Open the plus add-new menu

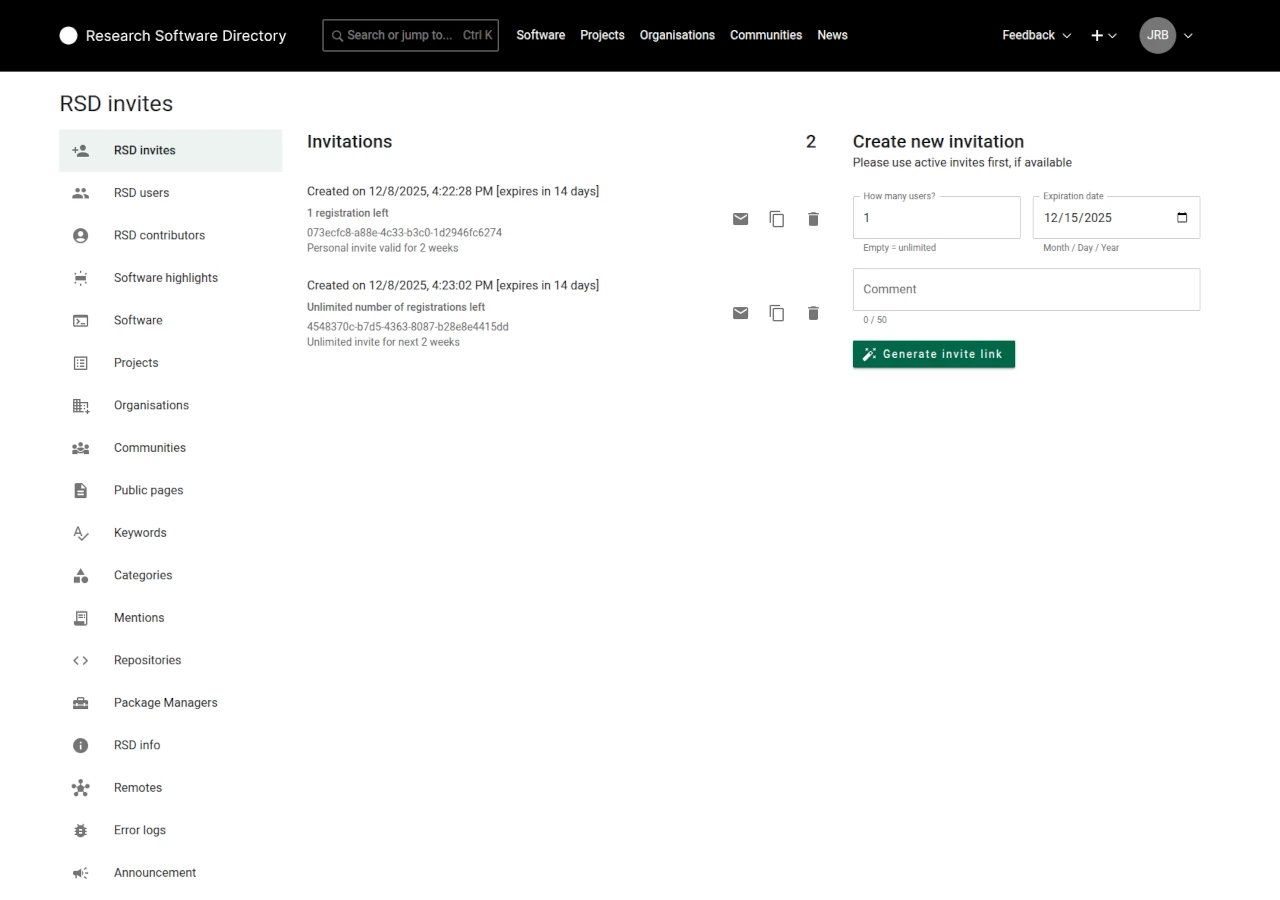point(1103,35)
